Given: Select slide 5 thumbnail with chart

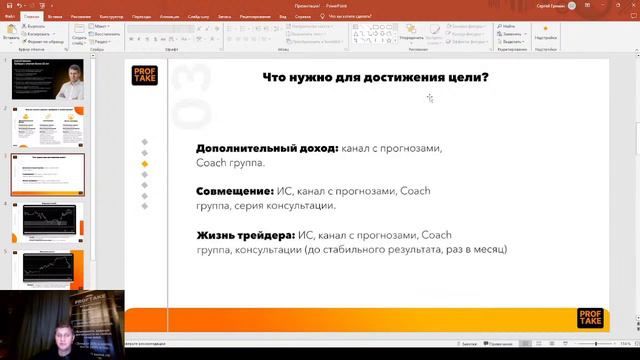Looking at the screenshot, I should click(x=48, y=270).
